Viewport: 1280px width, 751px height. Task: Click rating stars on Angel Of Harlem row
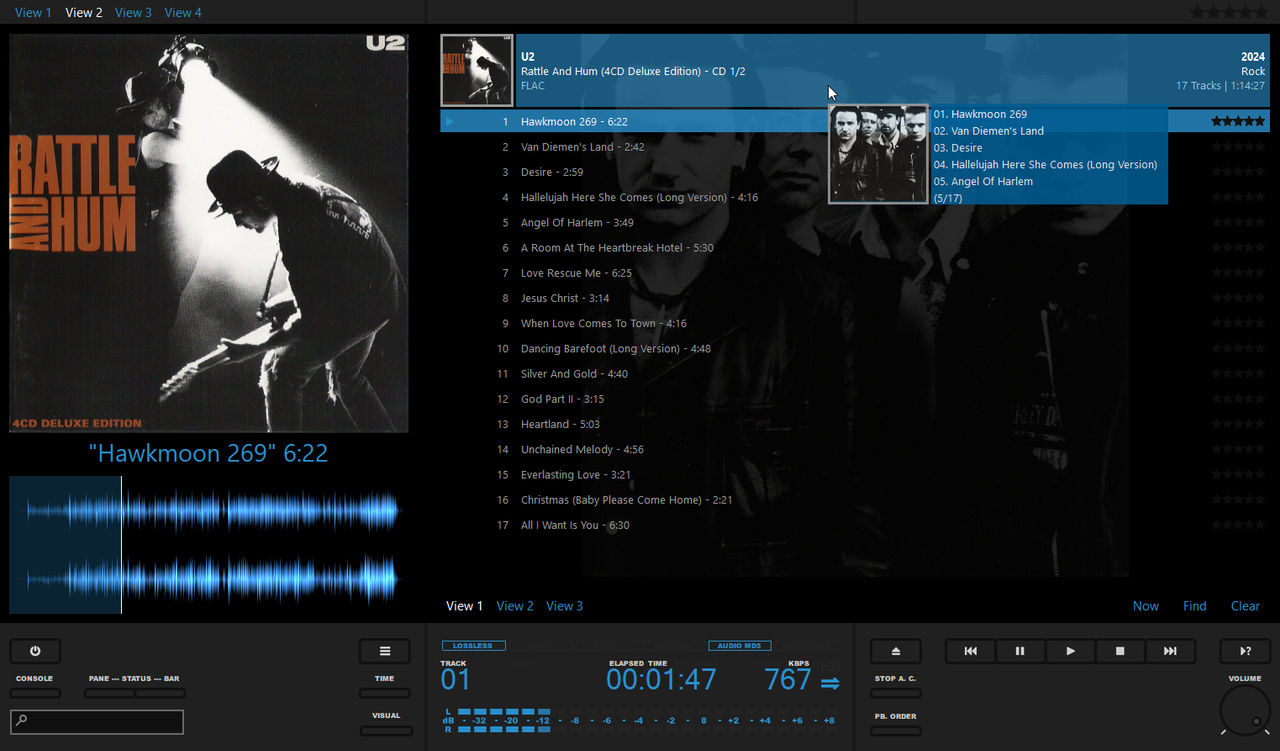point(1238,222)
